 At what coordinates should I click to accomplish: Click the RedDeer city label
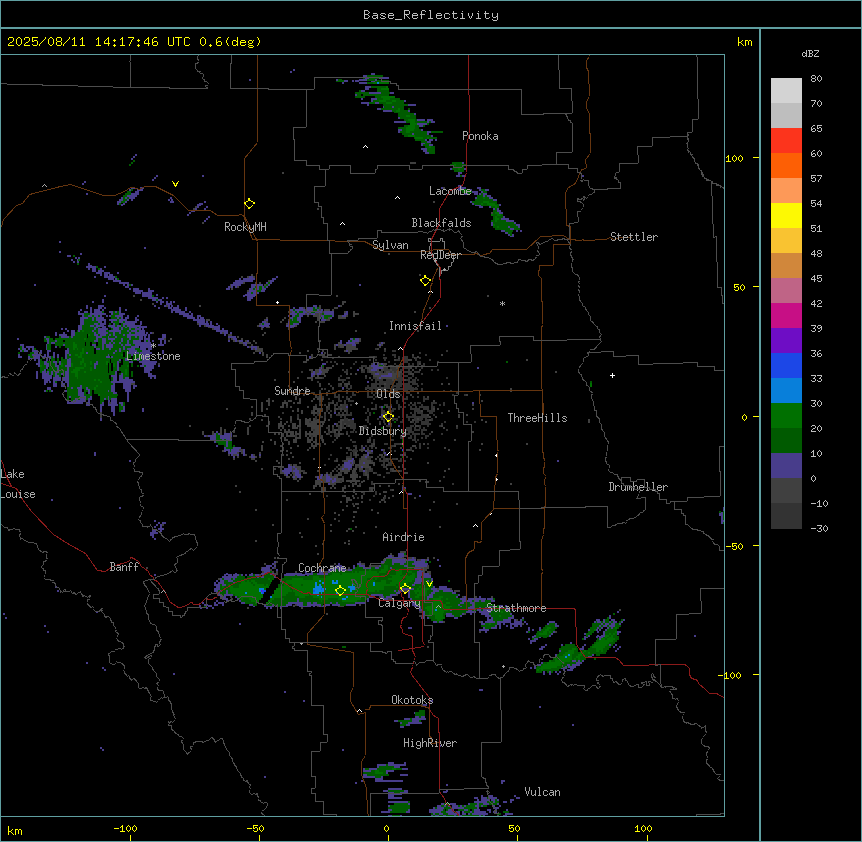(x=440, y=255)
